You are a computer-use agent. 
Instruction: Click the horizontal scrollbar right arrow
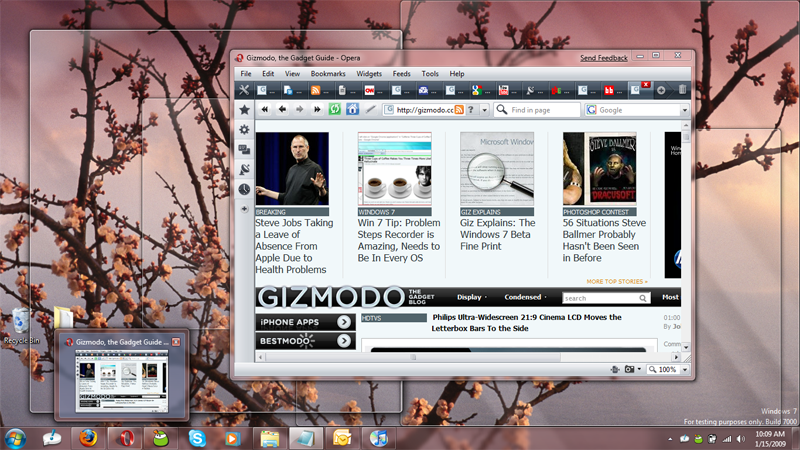(x=677, y=357)
